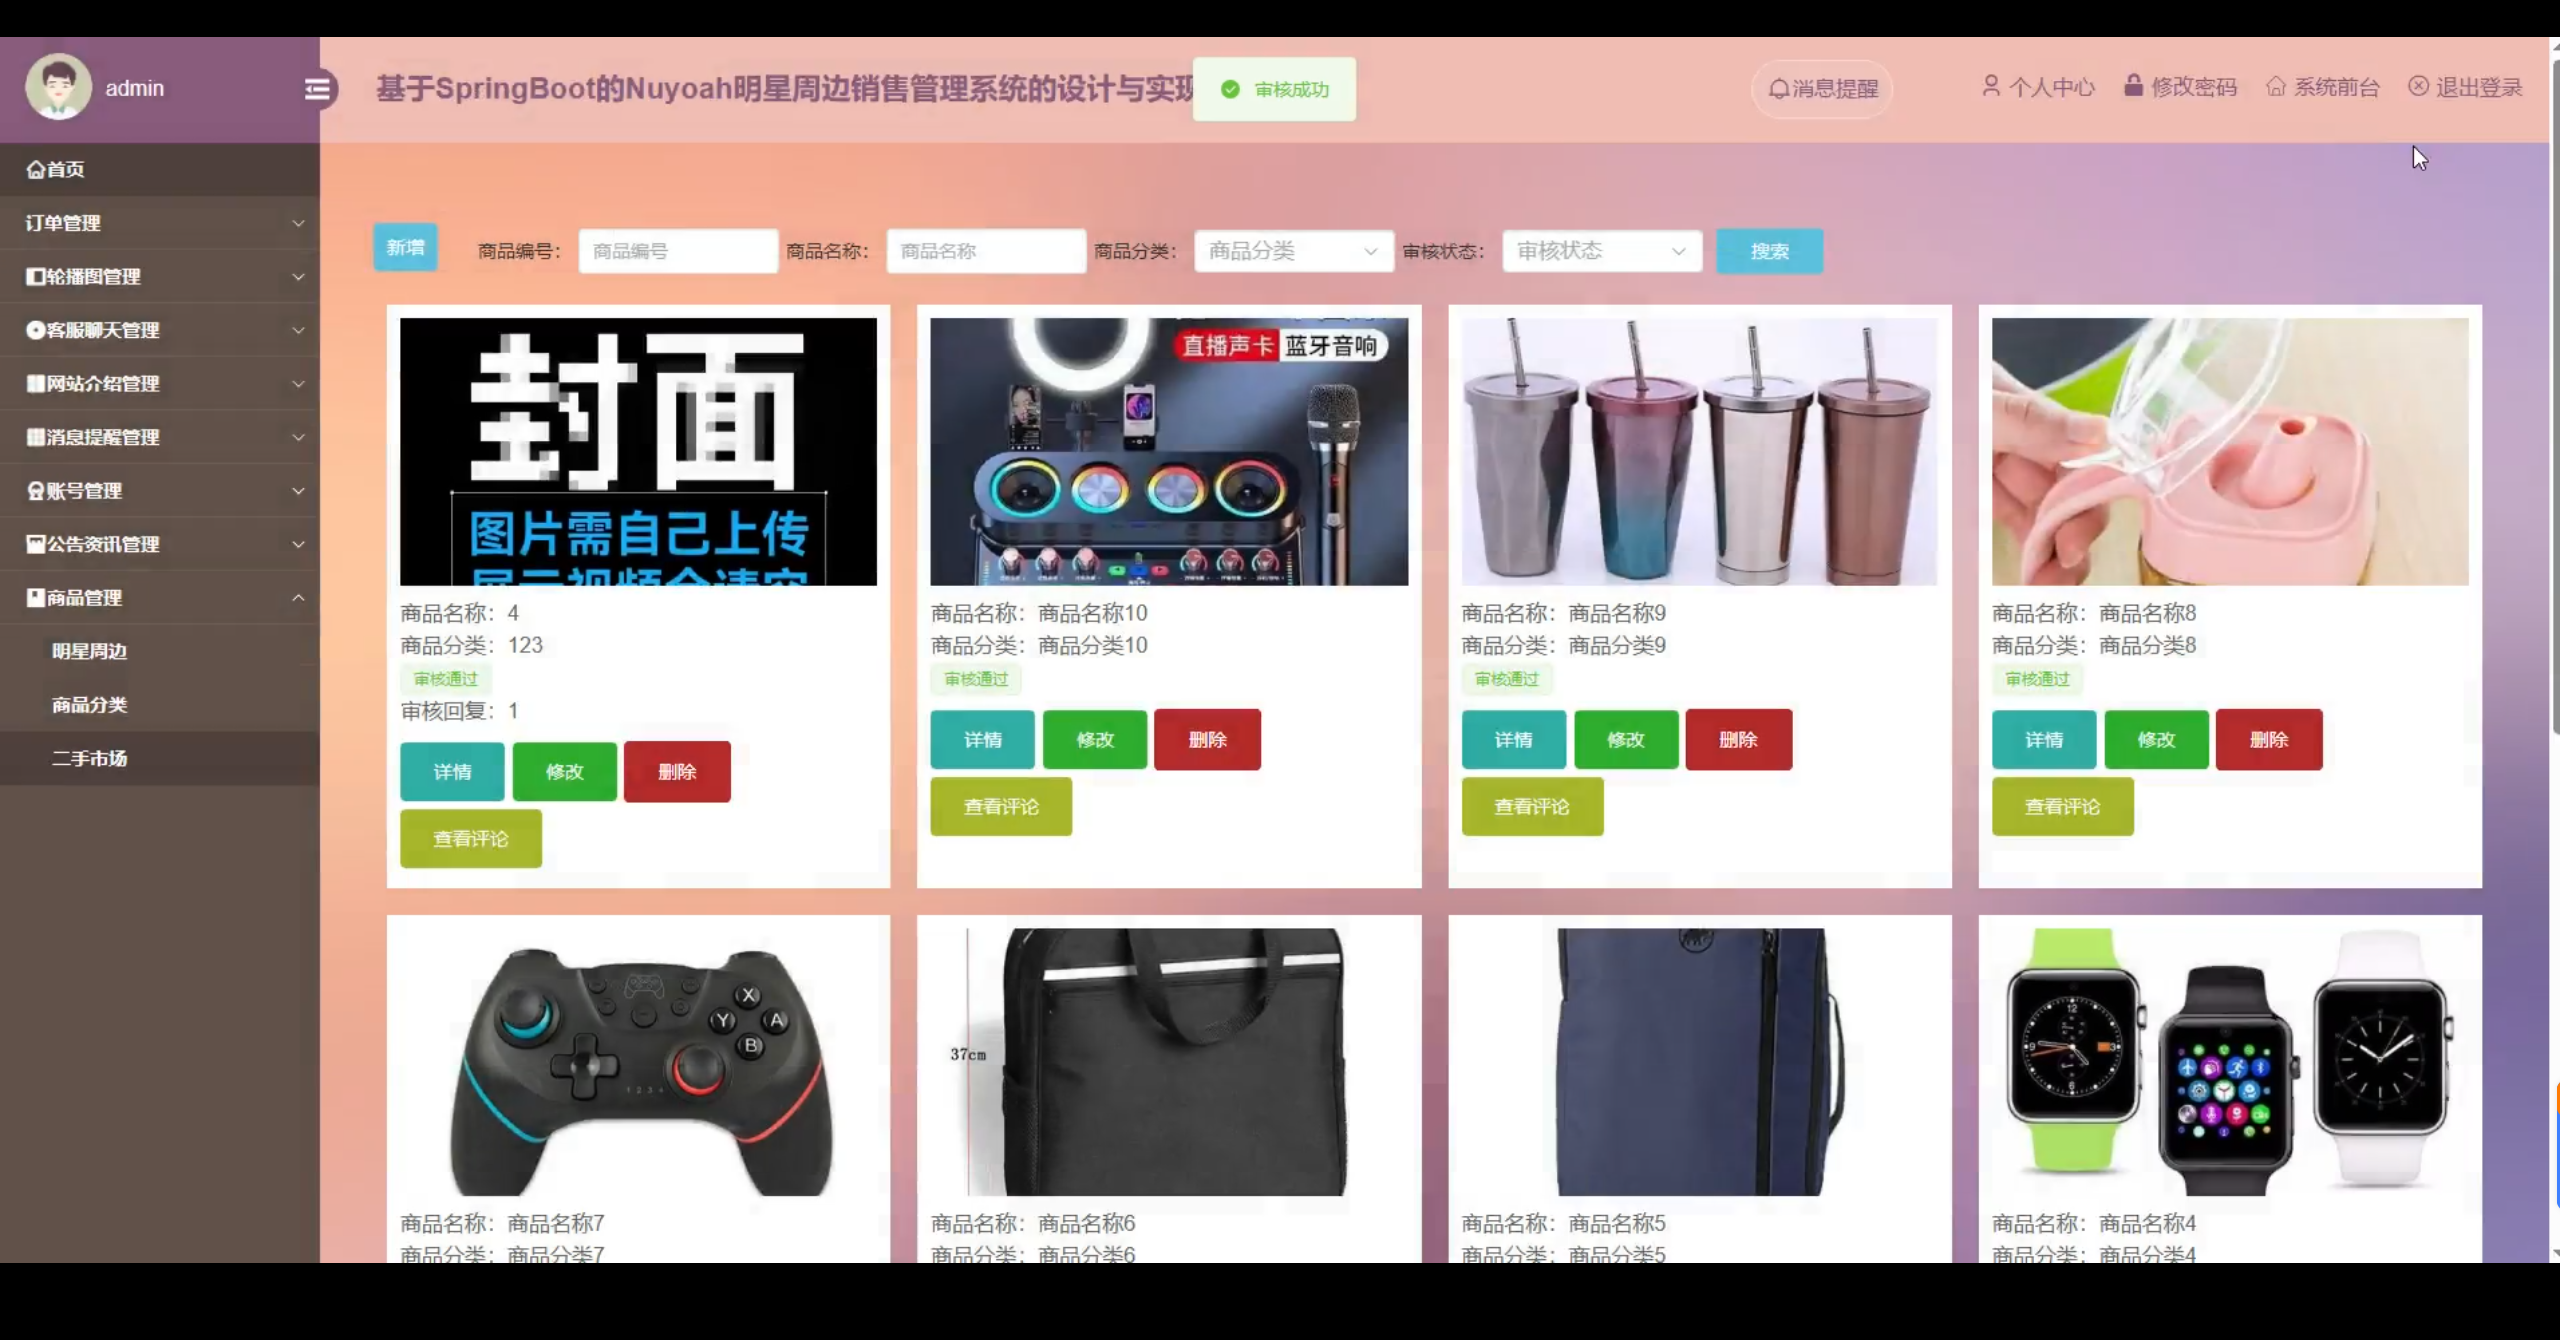Screen dimensions: 2560x1340
Task: Click the admin avatar picture
Action: click(x=58, y=87)
